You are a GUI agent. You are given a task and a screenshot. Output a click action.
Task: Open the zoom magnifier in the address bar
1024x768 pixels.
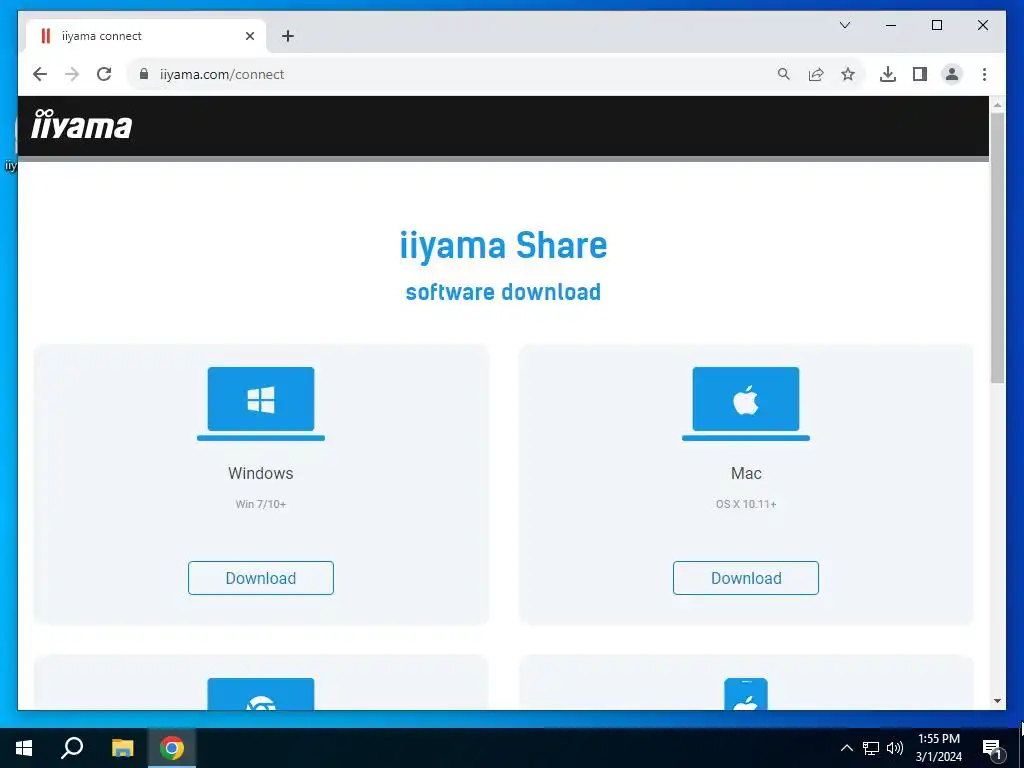tap(784, 74)
